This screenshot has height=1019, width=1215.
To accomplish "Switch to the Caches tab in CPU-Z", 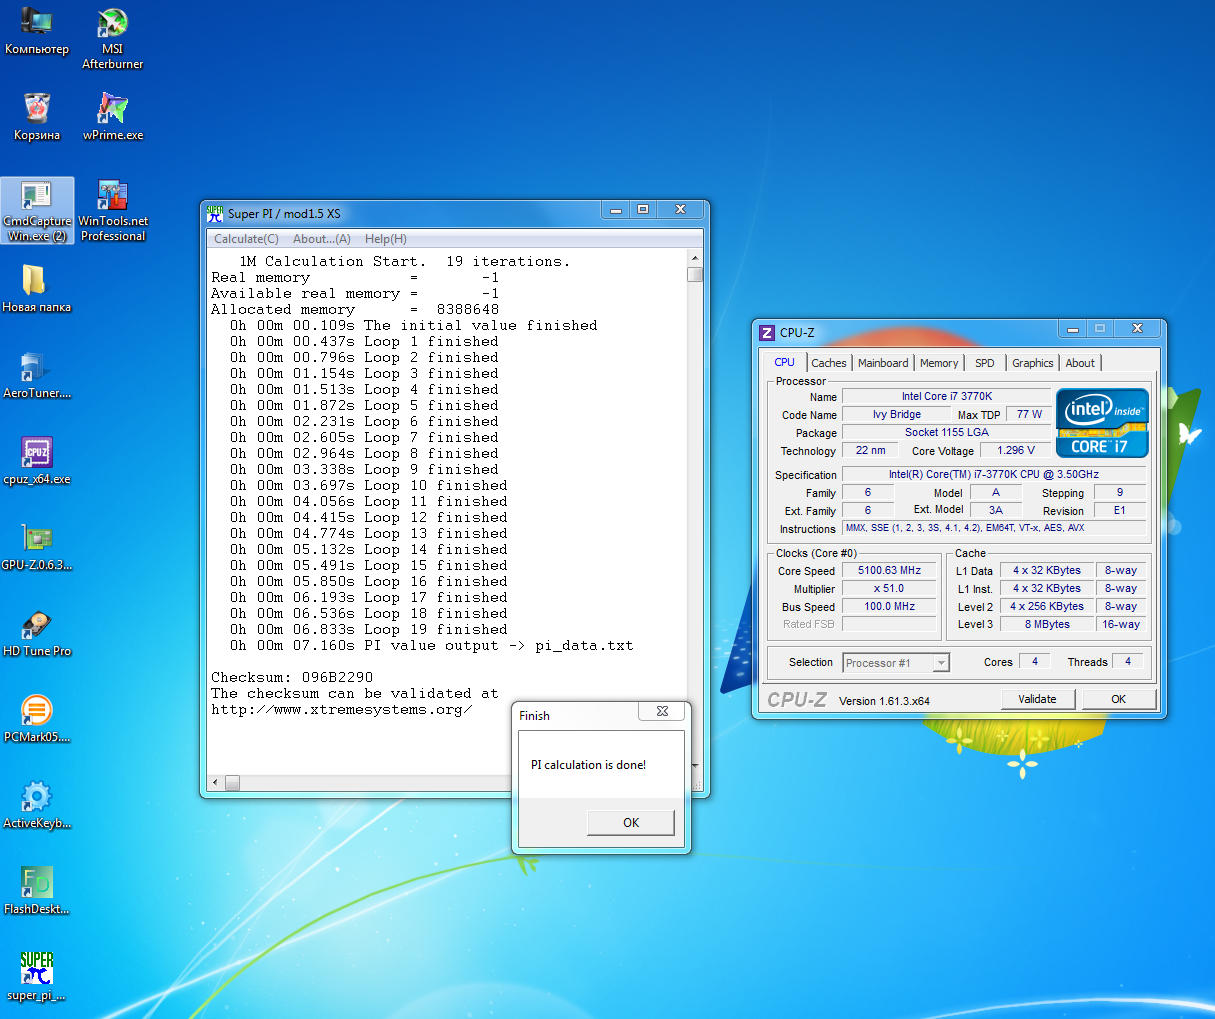I will [828, 363].
